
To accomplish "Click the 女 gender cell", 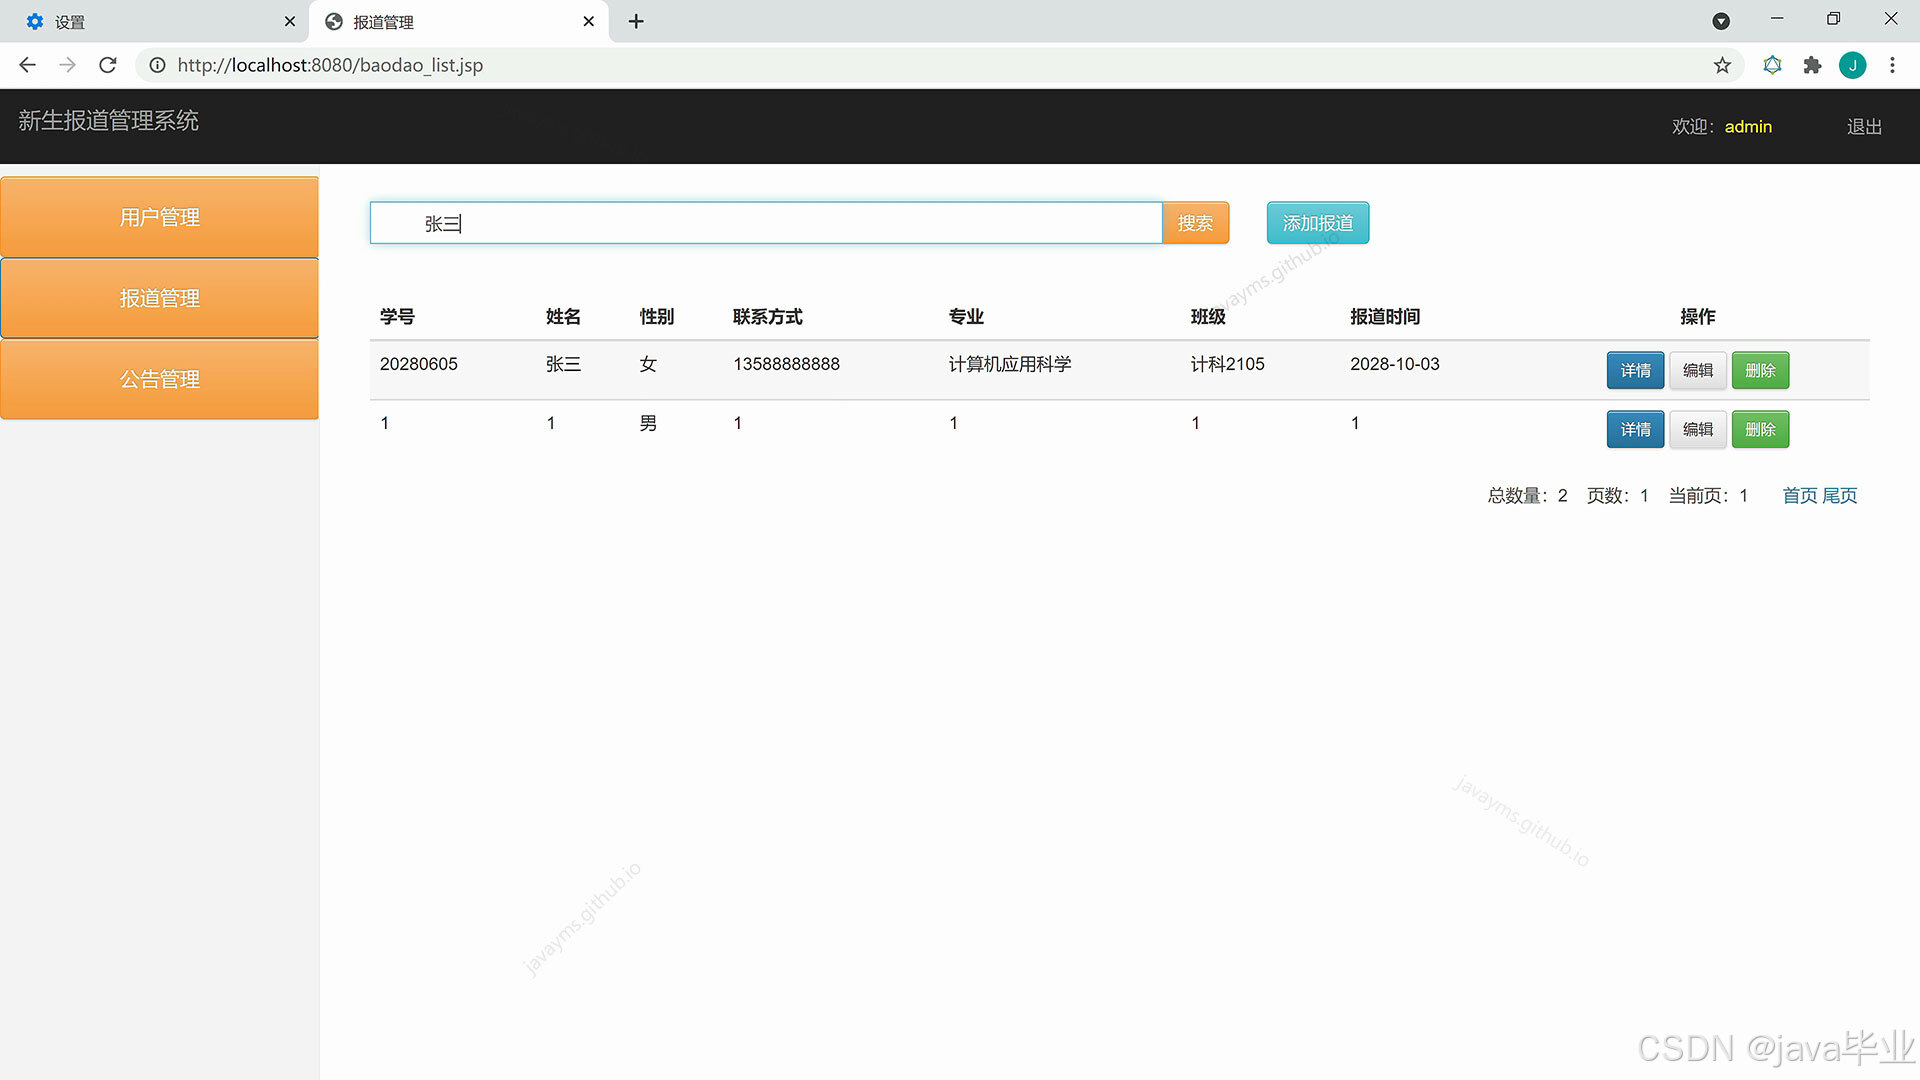I will [x=648, y=364].
